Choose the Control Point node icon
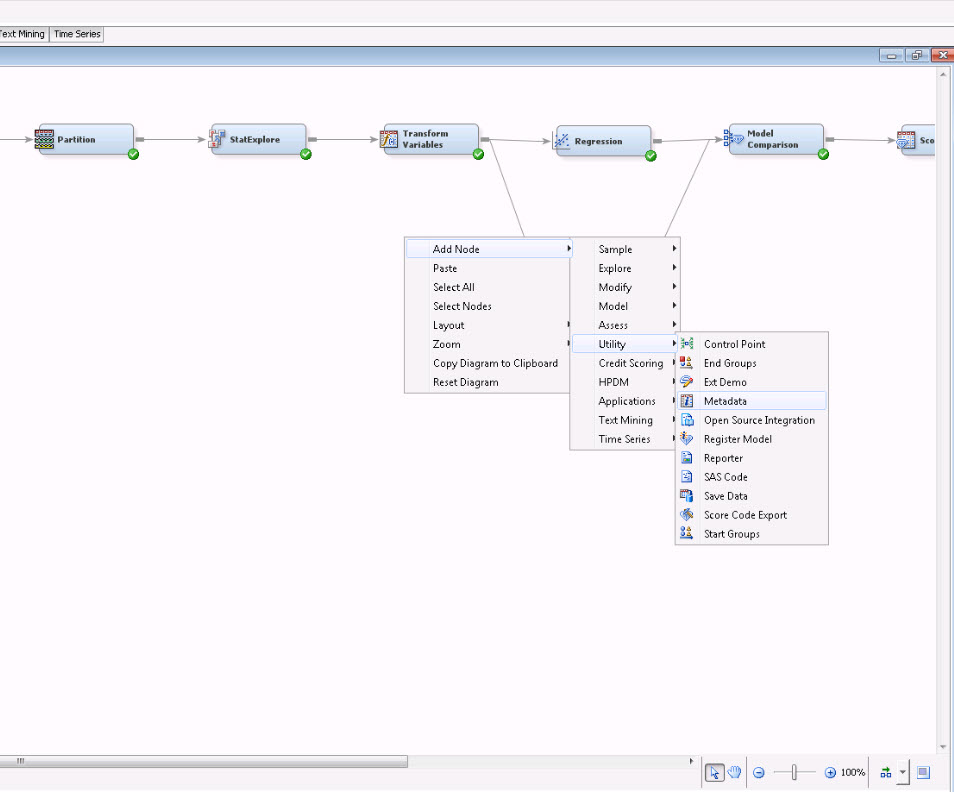Screen dimensions: 954x792 click(687, 344)
